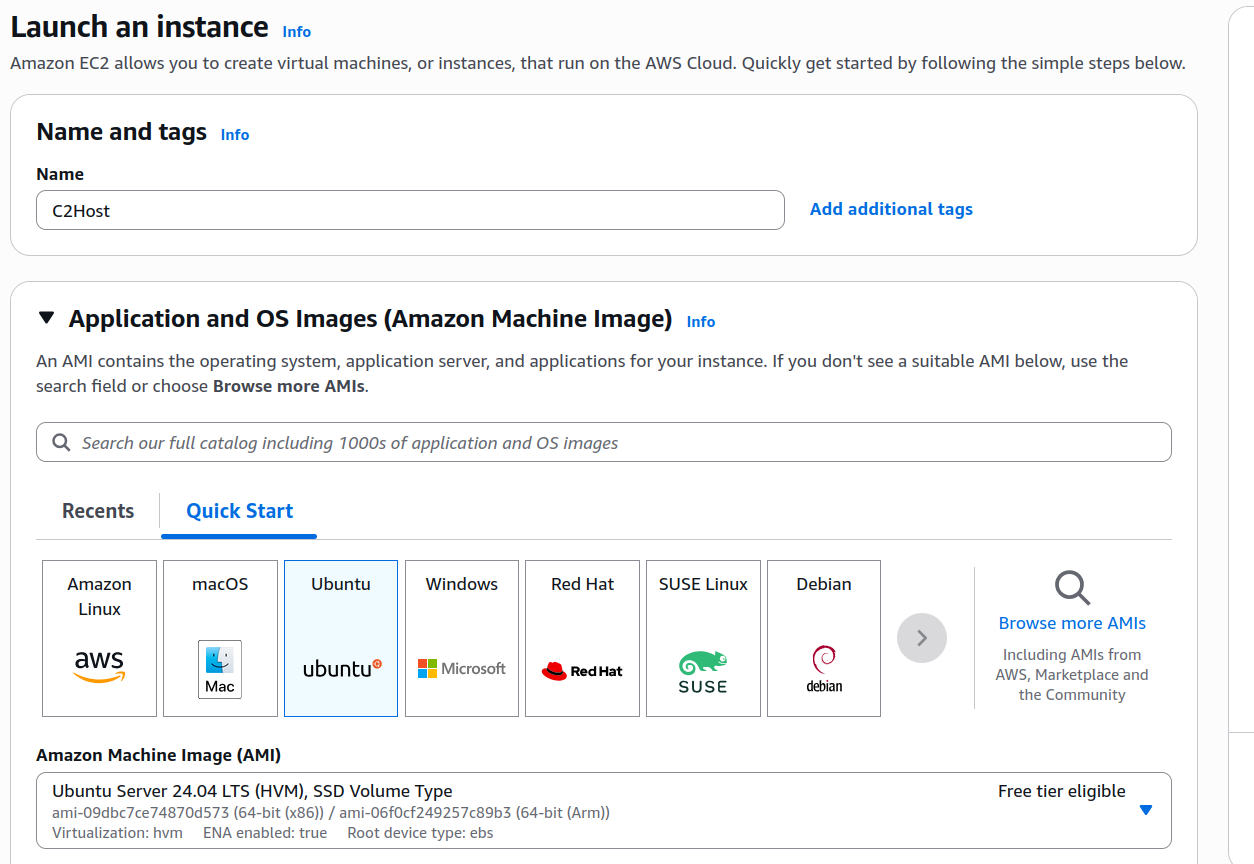Switch to the Recents tab
The height and width of the screenshot is (864, 1254).
pos(98,511)
